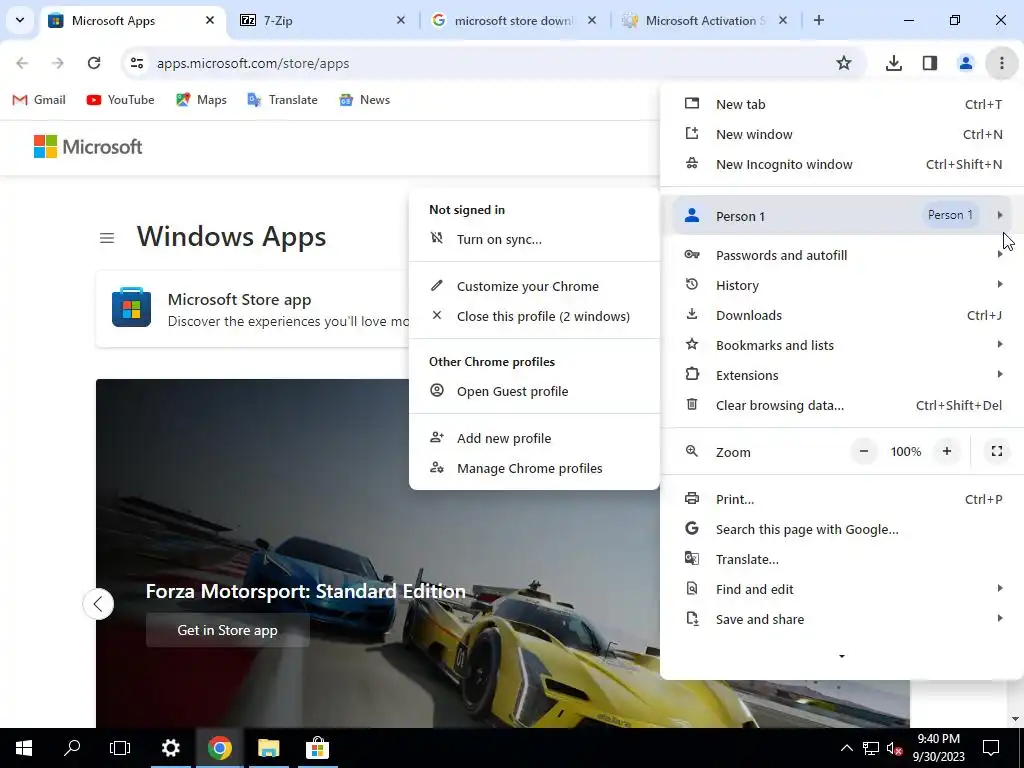Choose Print from the menu
Image resolution: width=1024 pixels, height=768 pixels.
pos(842,500)
